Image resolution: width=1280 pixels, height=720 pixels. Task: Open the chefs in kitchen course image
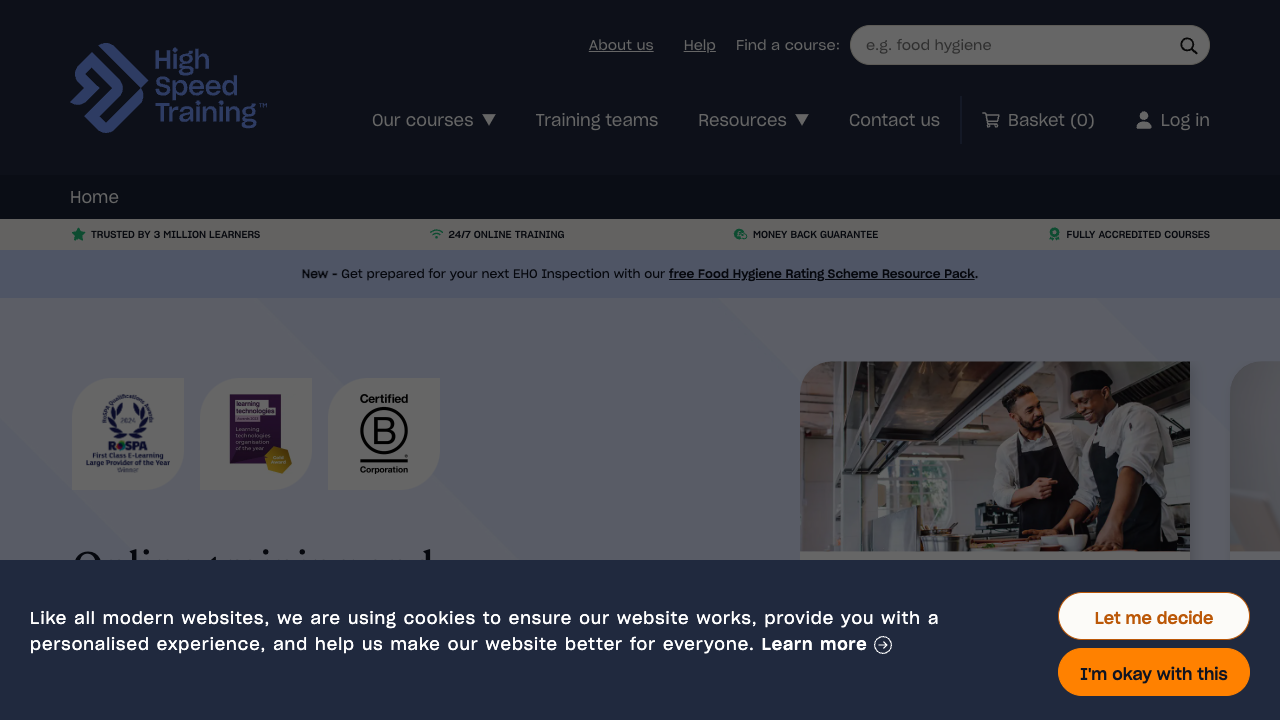pos(994,456)
